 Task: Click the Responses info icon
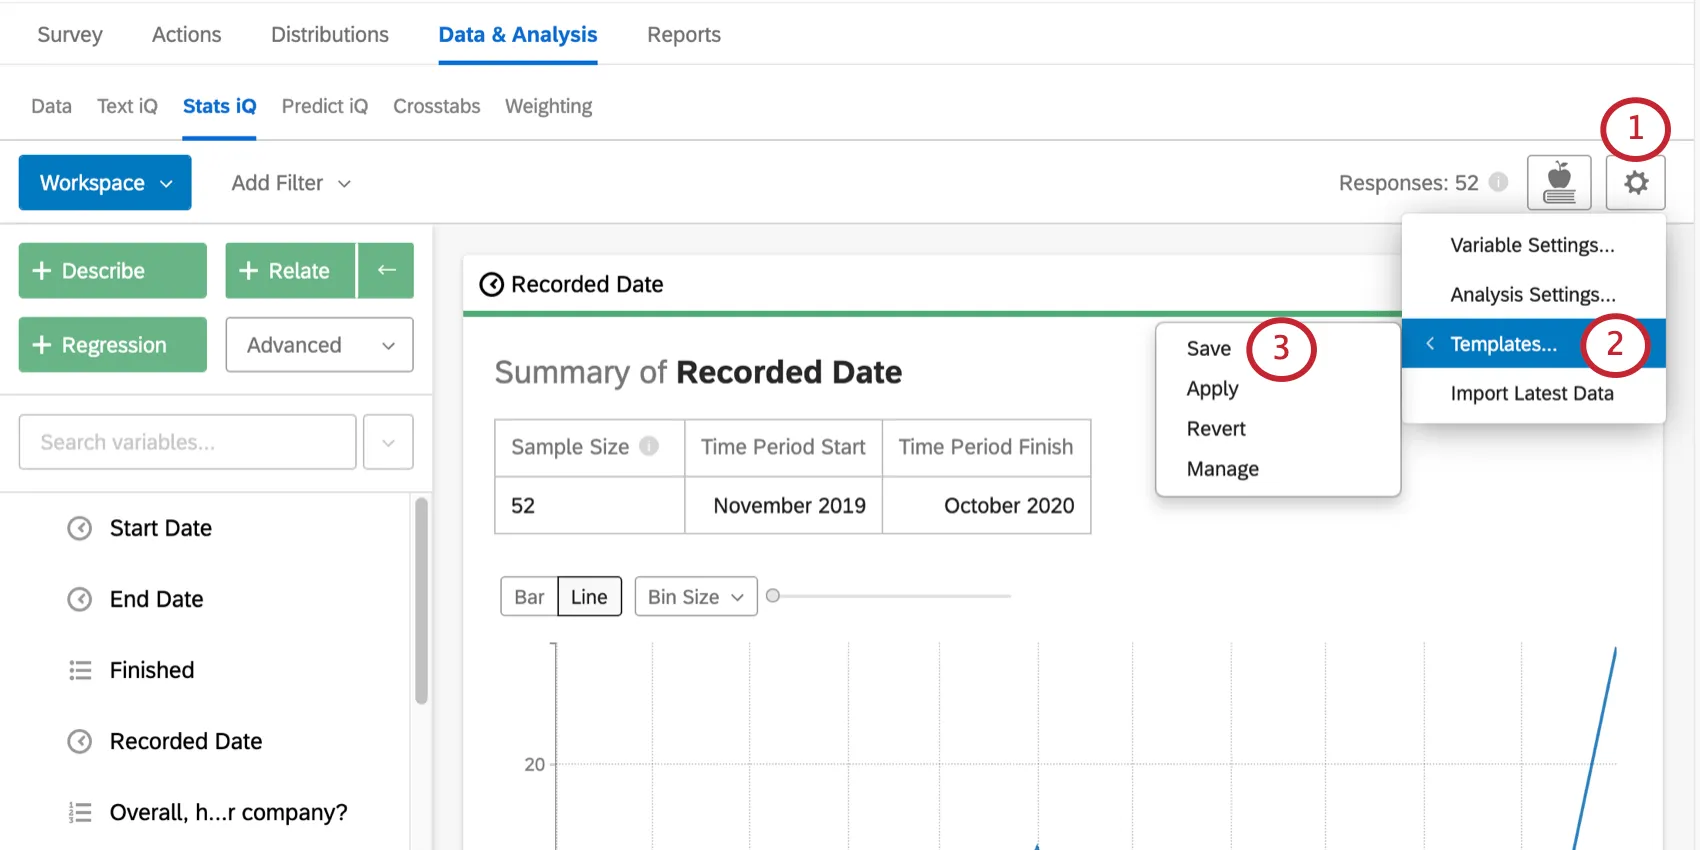point(1498,182)
